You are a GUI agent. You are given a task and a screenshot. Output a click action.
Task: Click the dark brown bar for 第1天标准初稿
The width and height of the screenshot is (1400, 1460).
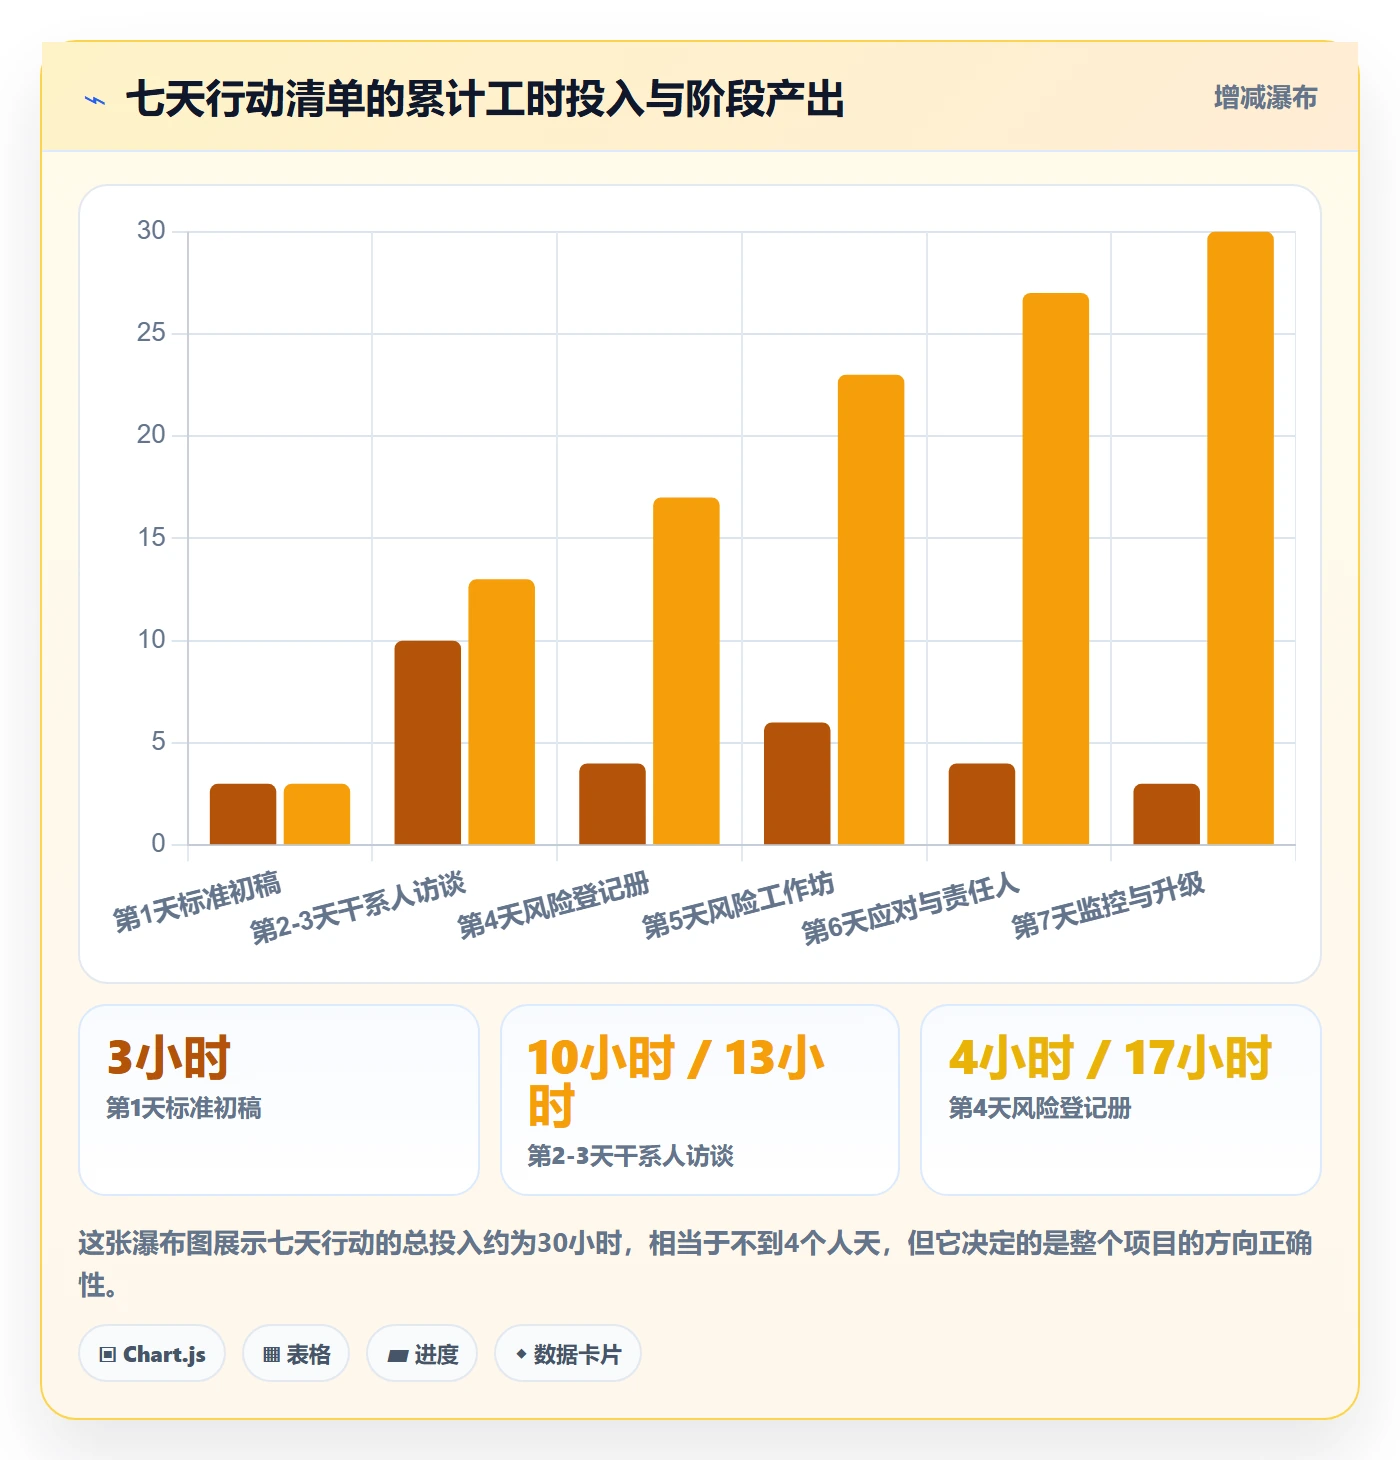[243, 814]
